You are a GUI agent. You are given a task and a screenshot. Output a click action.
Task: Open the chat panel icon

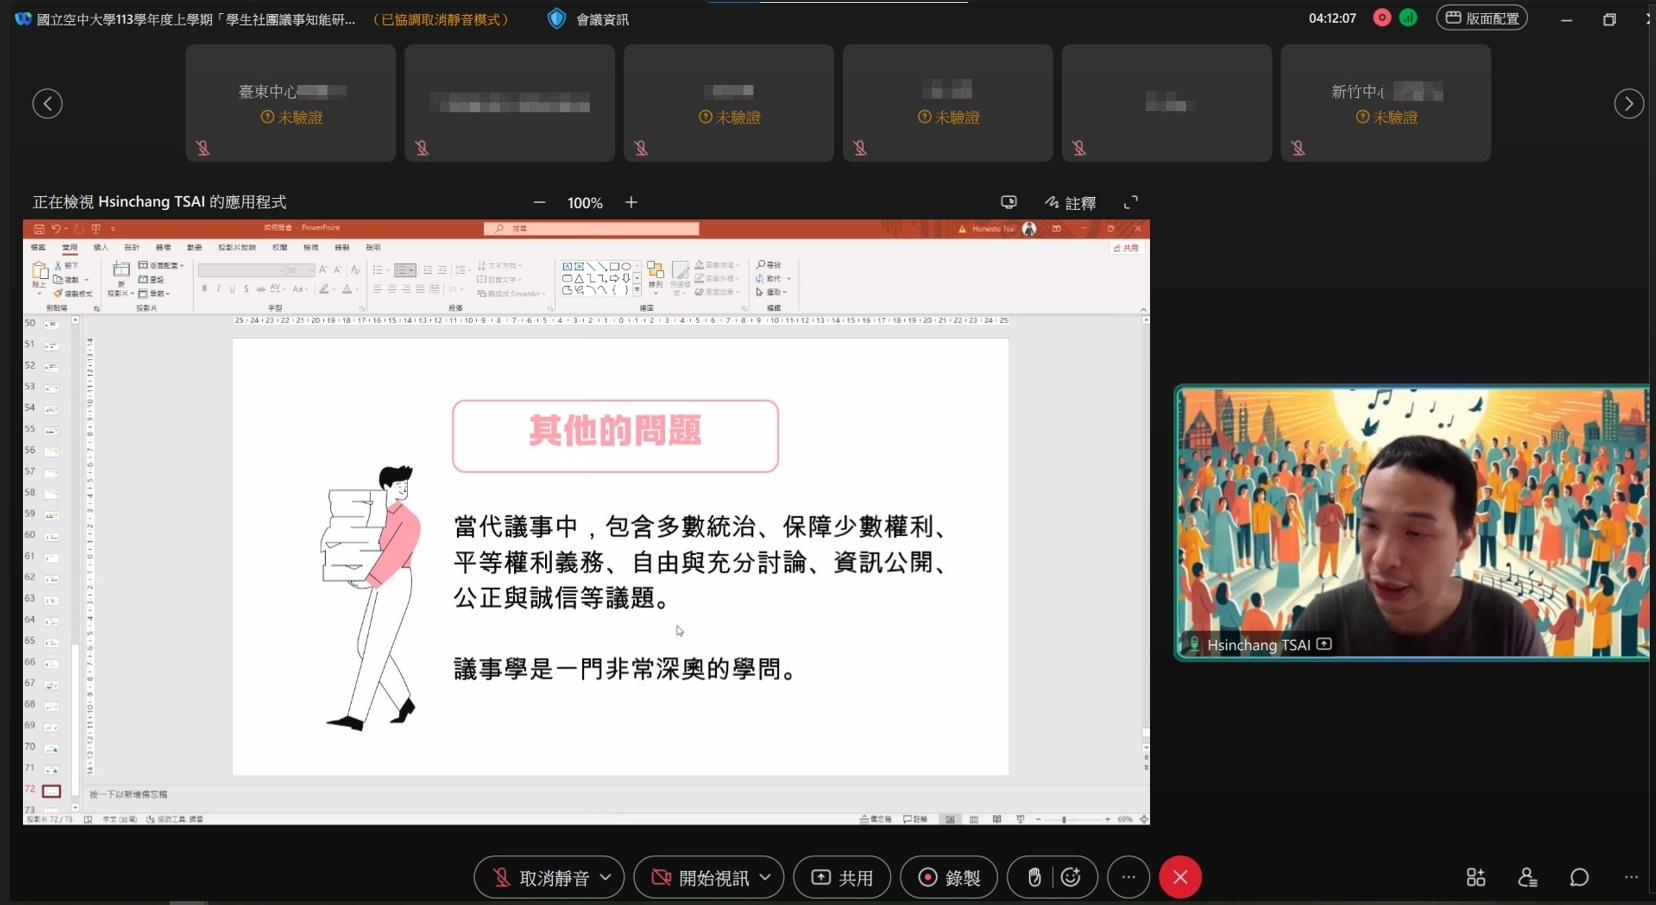pyautogui.click(x=1579, y=877)
